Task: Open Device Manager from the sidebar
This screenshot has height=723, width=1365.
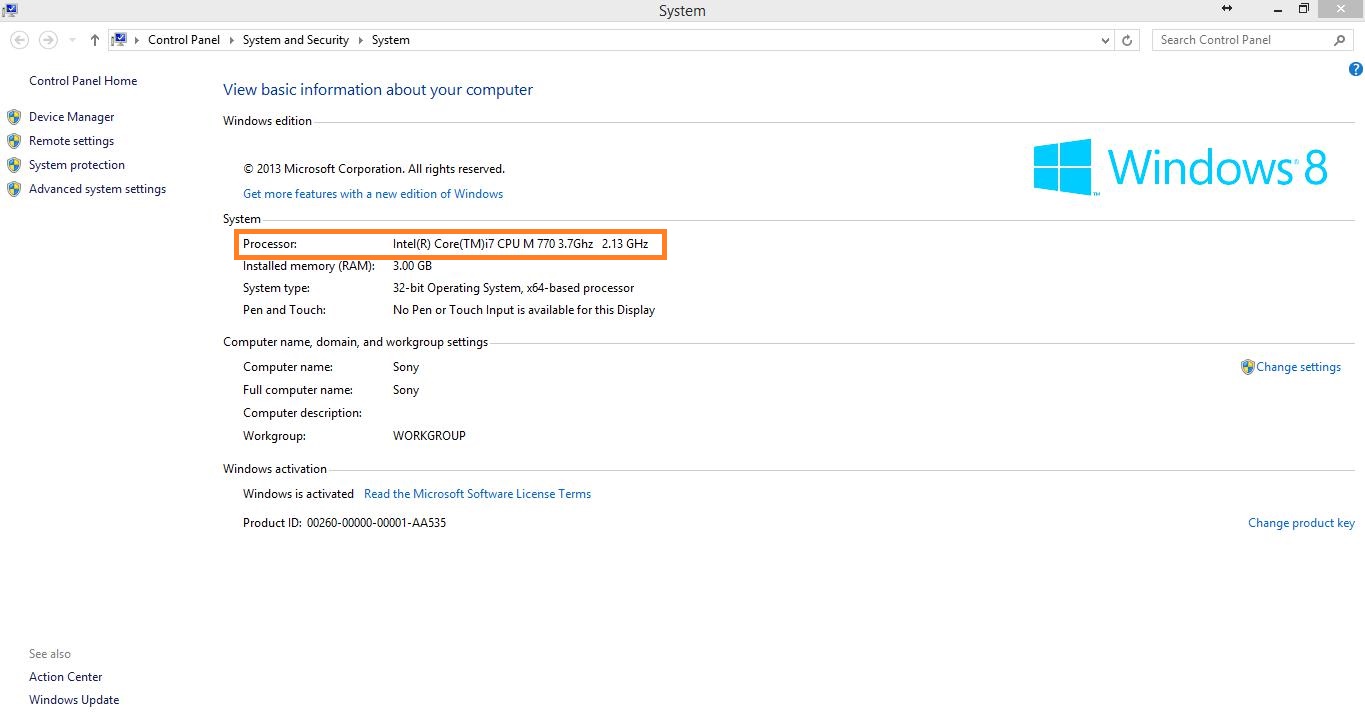Action: pyautogui.click(x=71, y=116)
